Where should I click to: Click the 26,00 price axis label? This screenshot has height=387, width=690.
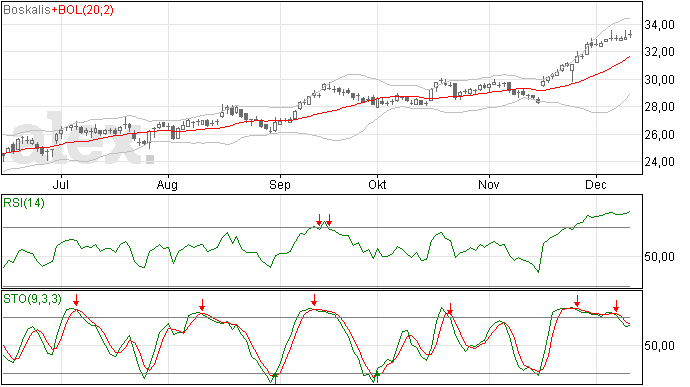point(659,135)
